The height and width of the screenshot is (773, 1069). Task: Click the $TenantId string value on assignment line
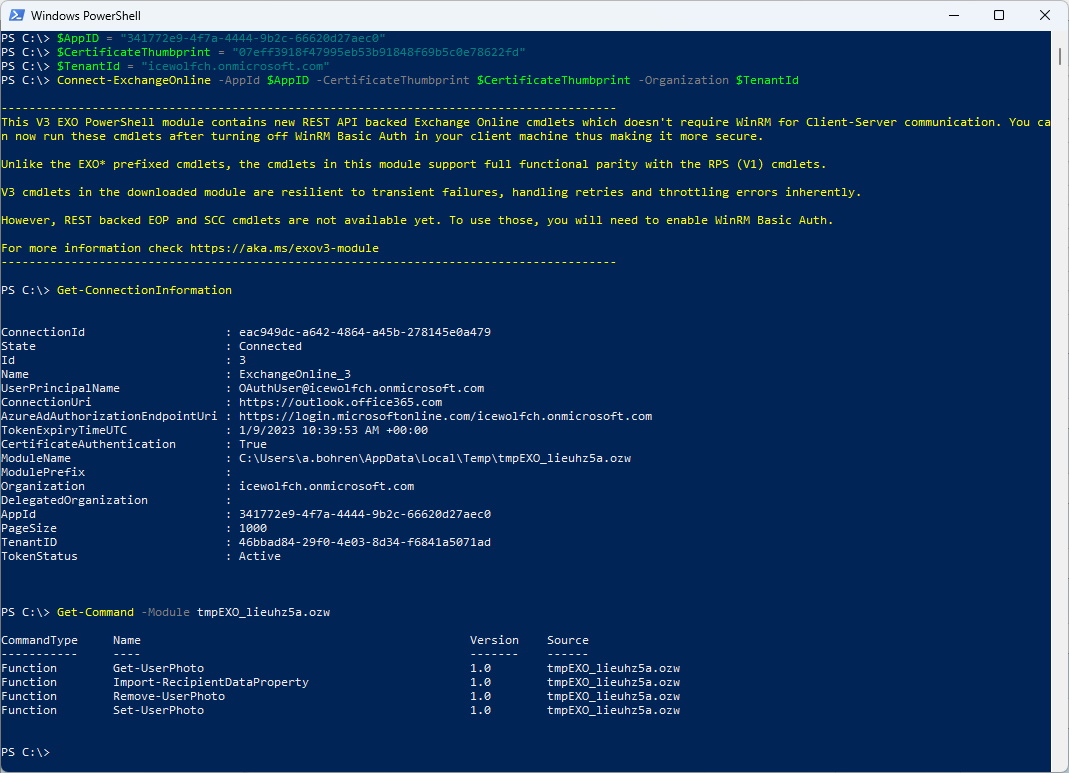pyautogui.click(x=235, y=66)
